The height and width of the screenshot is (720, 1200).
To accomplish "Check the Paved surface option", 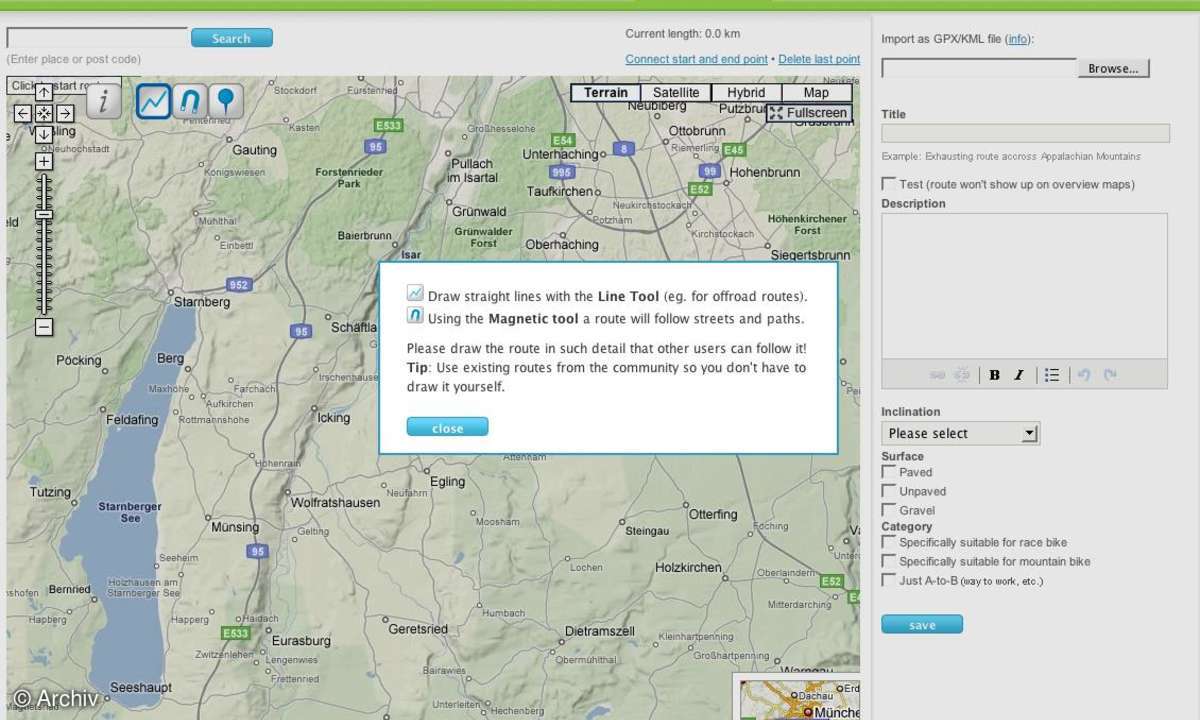I will (x=888, y=472).
